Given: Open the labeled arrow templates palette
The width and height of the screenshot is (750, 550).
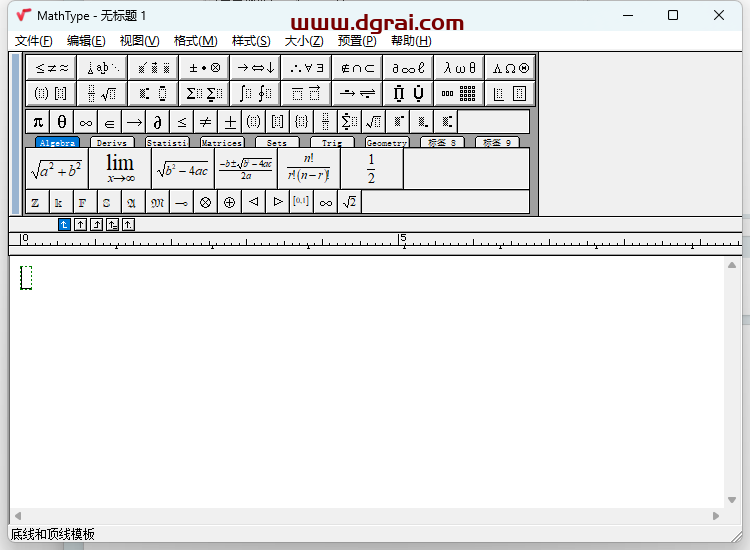Looking at the screenshot, I should click(x=357, y=93).
